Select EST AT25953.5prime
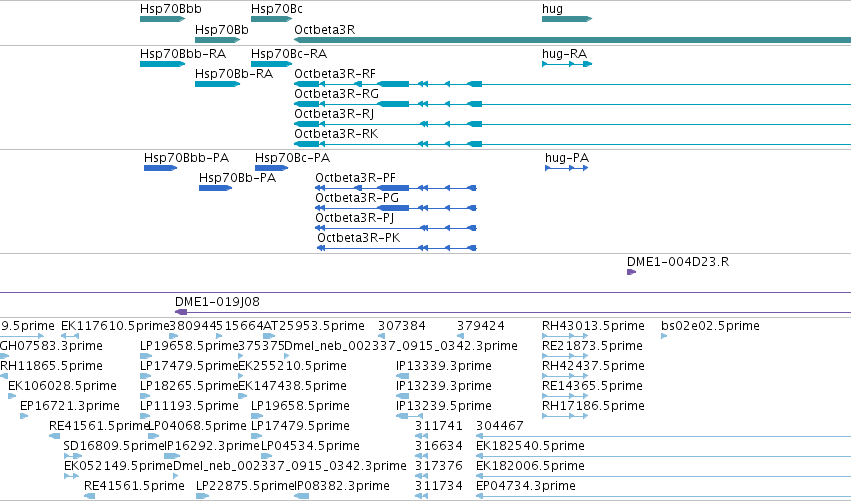 point(314,326)
